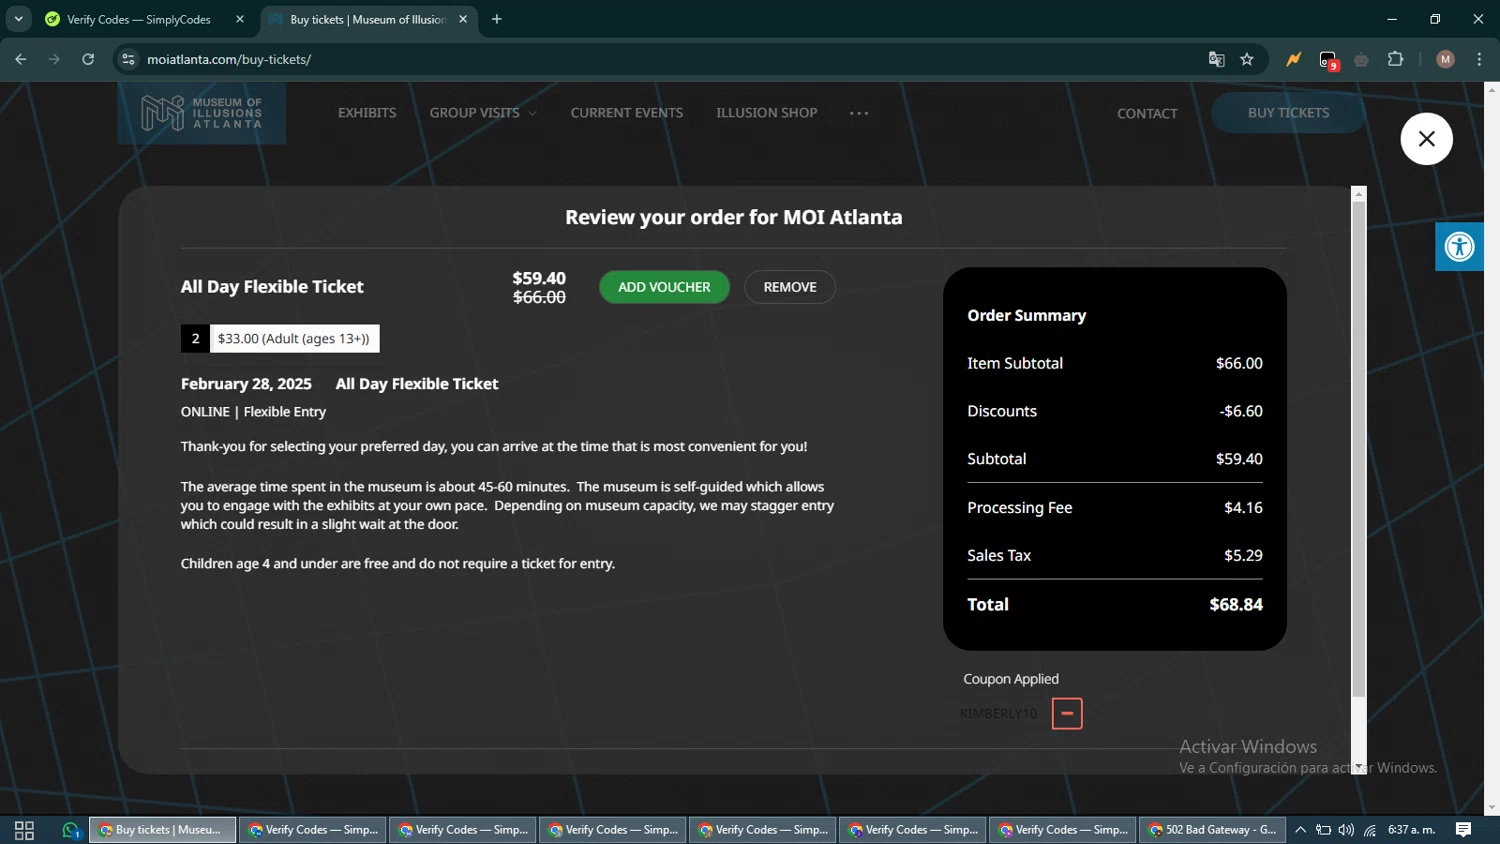1500x844 pixels.
Task: Click the ADD VOUCHER button
Action: tap(664, 287)
